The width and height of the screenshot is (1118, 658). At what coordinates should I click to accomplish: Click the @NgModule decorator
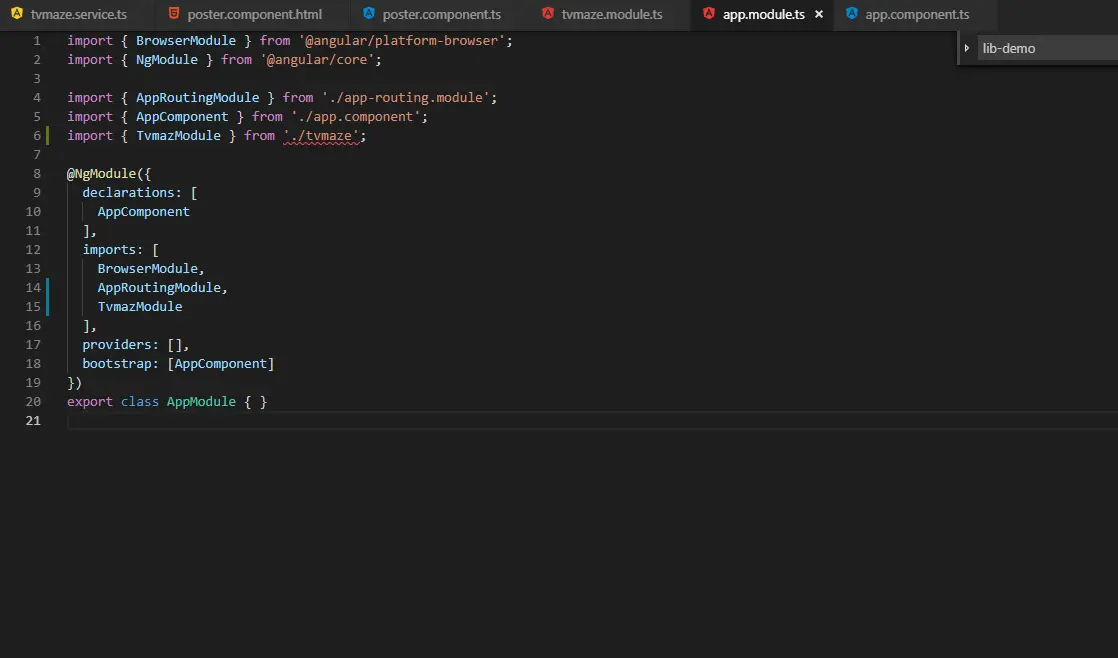[101, 174]
